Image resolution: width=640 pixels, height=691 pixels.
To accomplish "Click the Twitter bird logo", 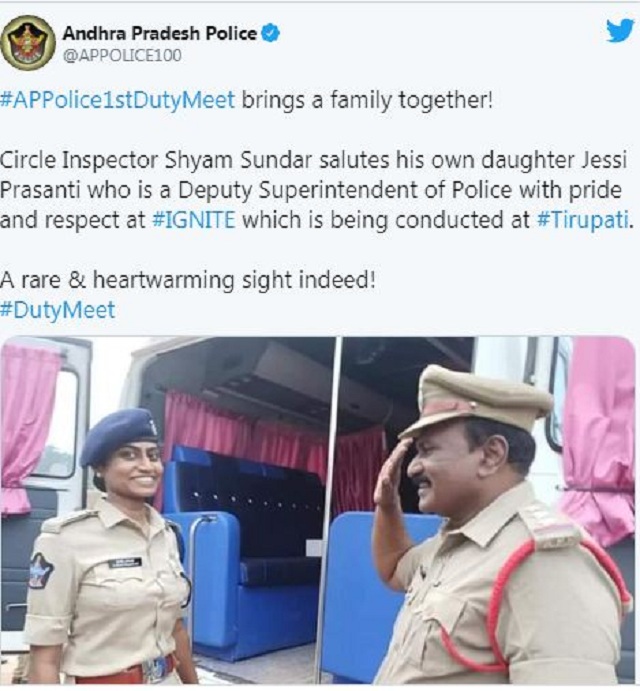I will (621, 31).
